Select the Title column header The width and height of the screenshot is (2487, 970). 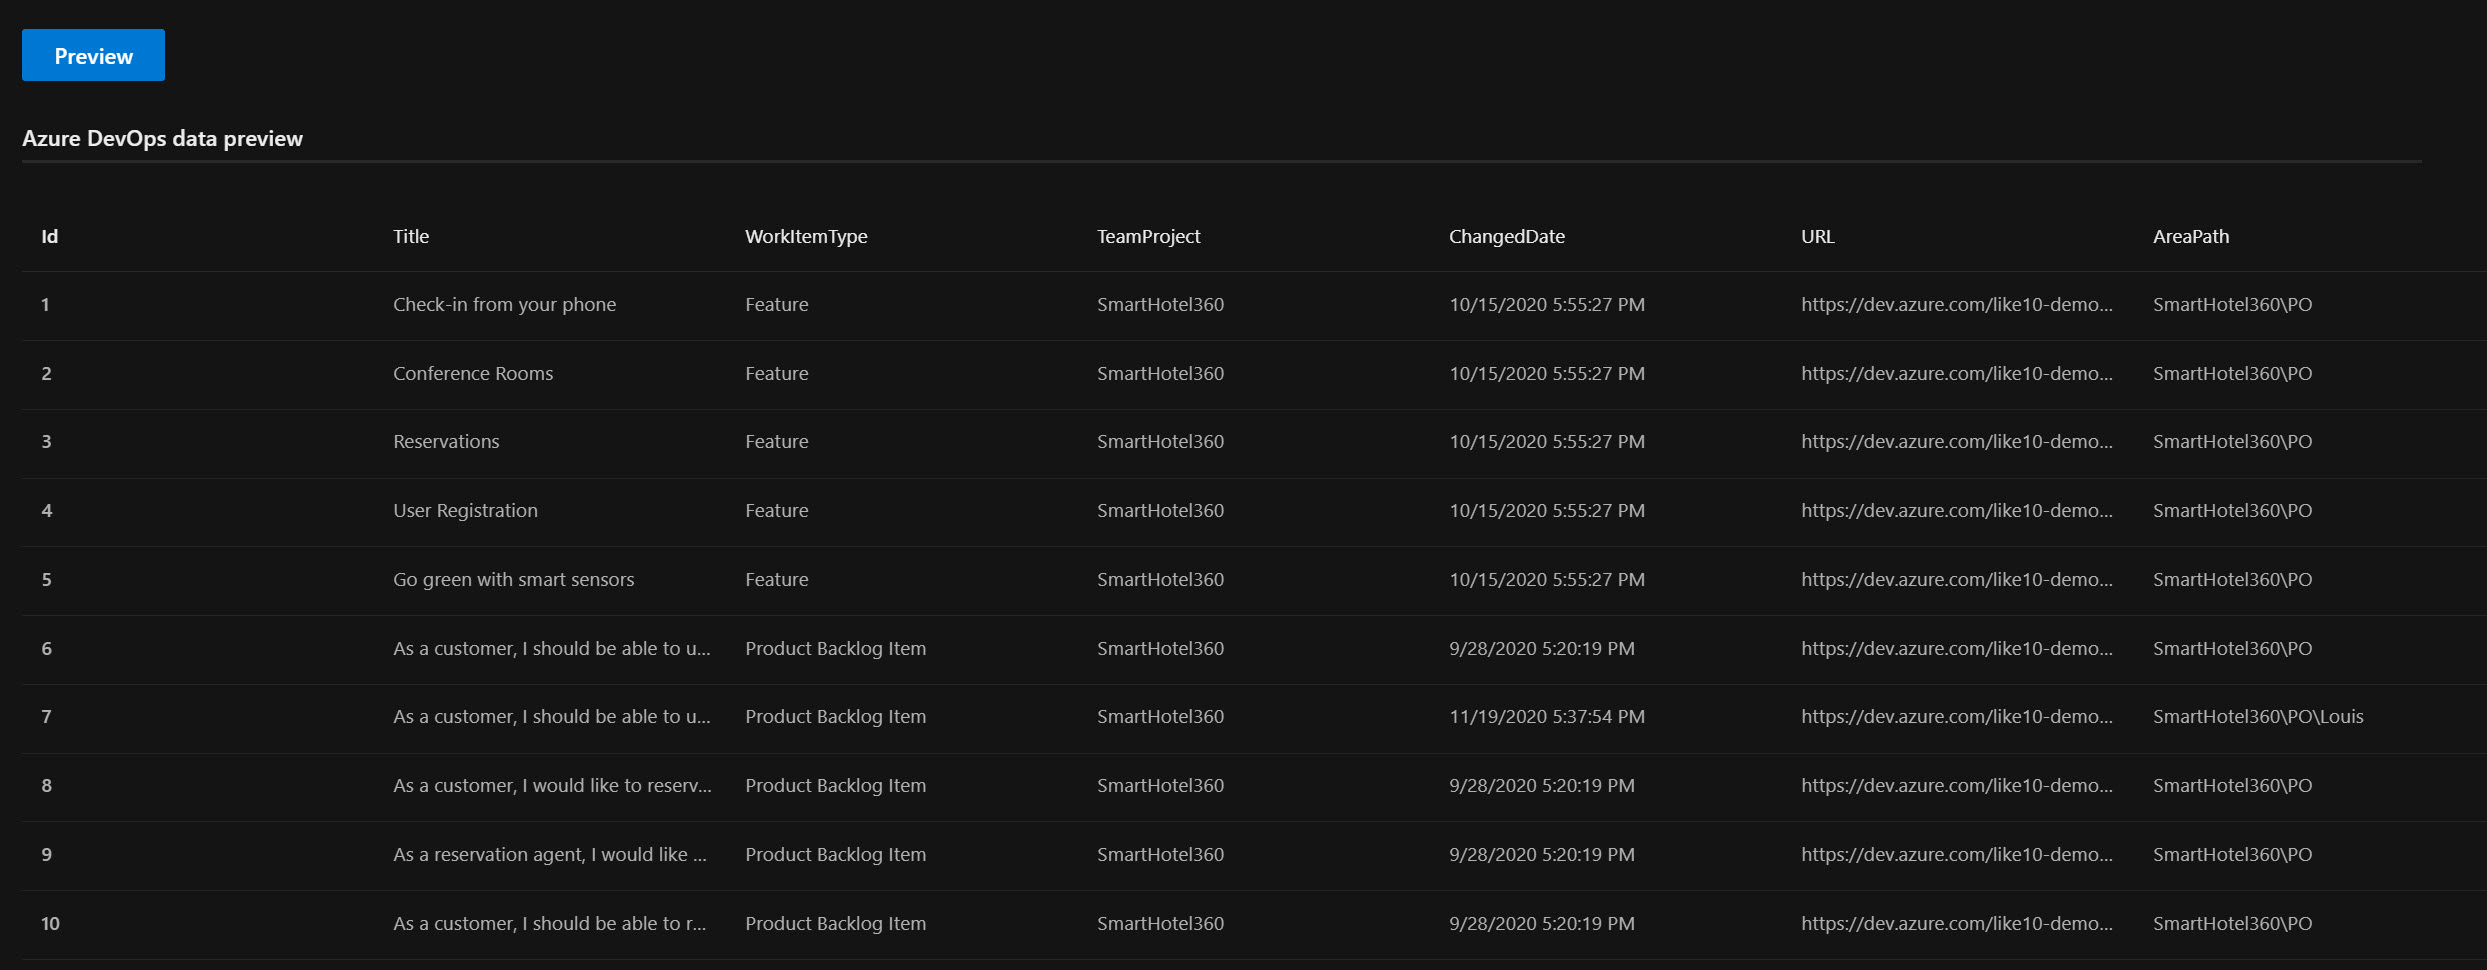pos(410,237)
